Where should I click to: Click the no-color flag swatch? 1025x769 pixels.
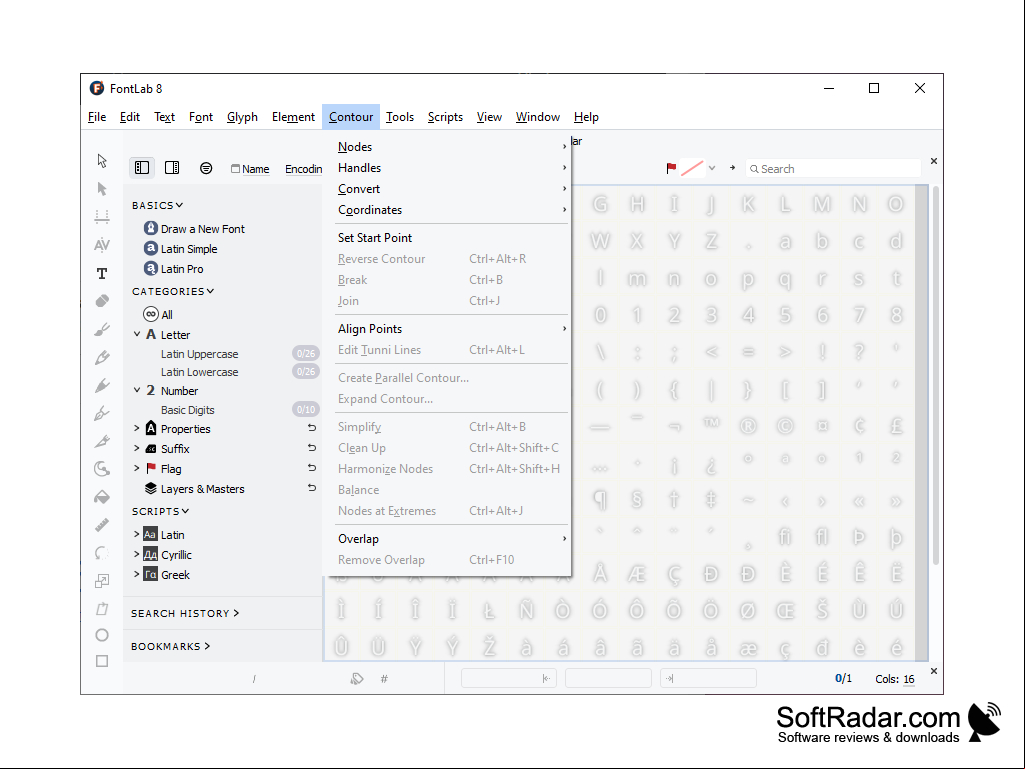click(692, 169)
